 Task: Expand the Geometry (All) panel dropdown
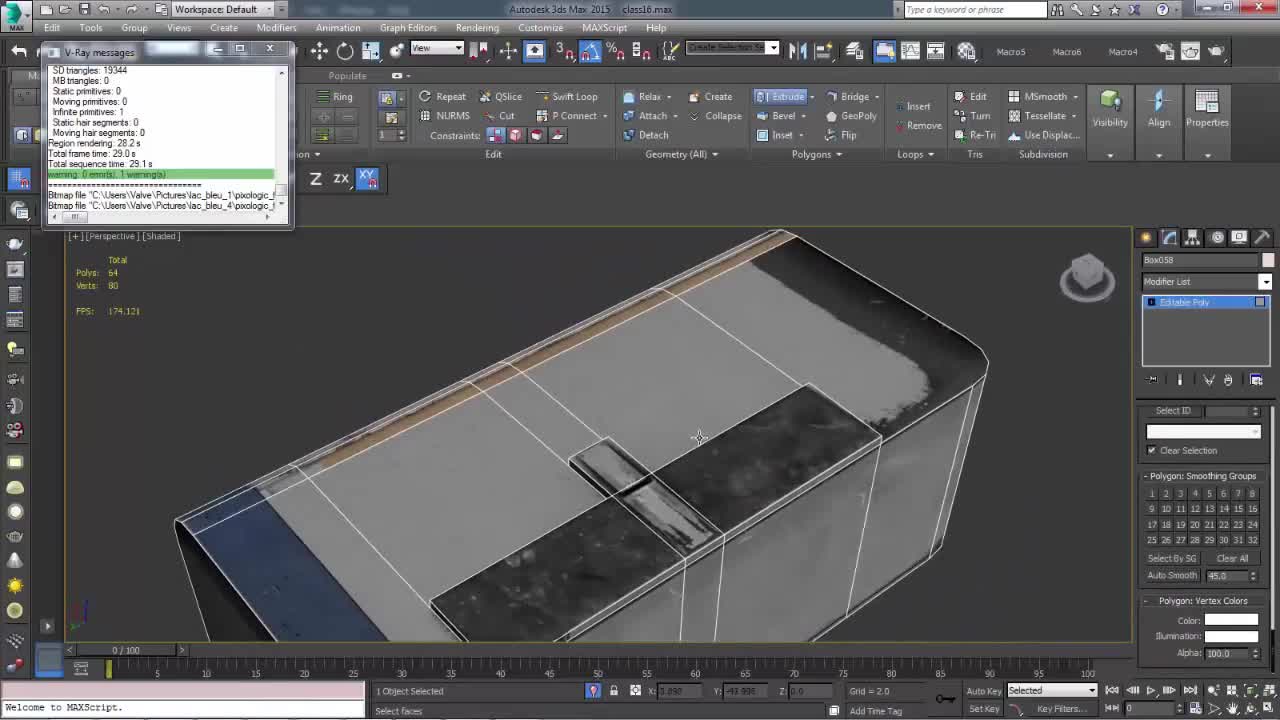click(681, 154)
